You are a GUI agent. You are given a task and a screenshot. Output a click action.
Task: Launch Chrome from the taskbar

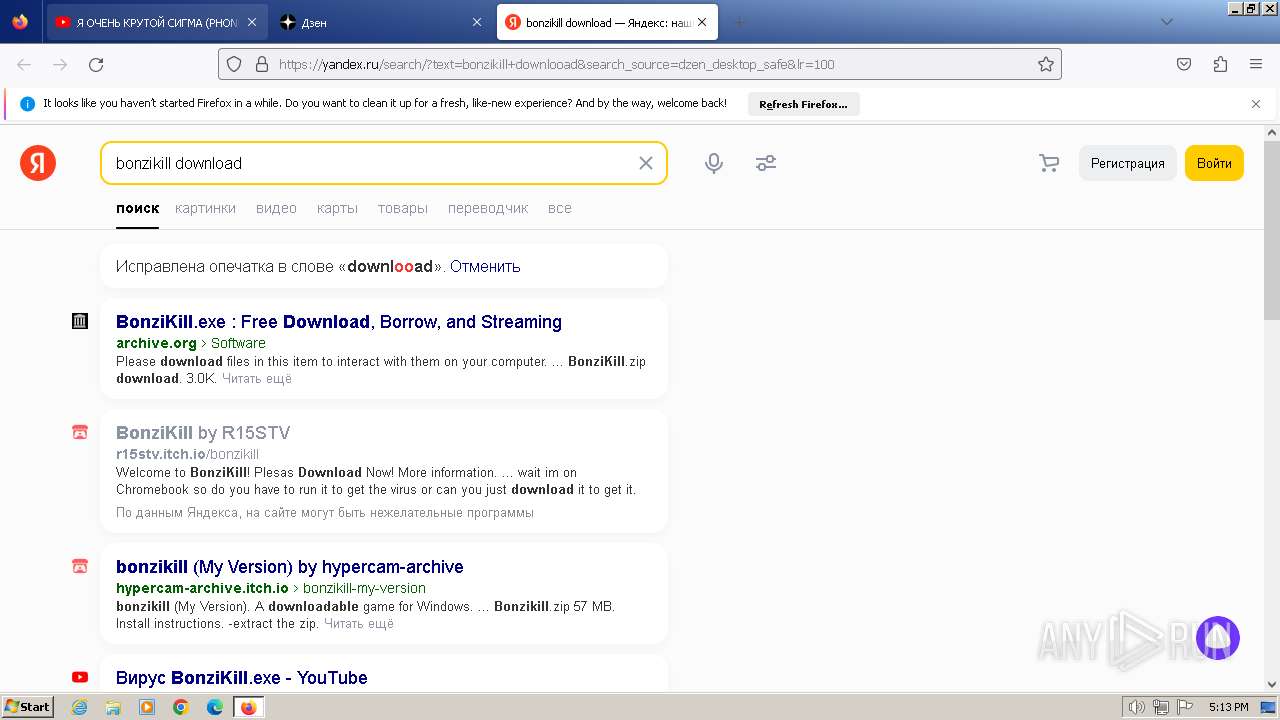(x=181, y=707)
